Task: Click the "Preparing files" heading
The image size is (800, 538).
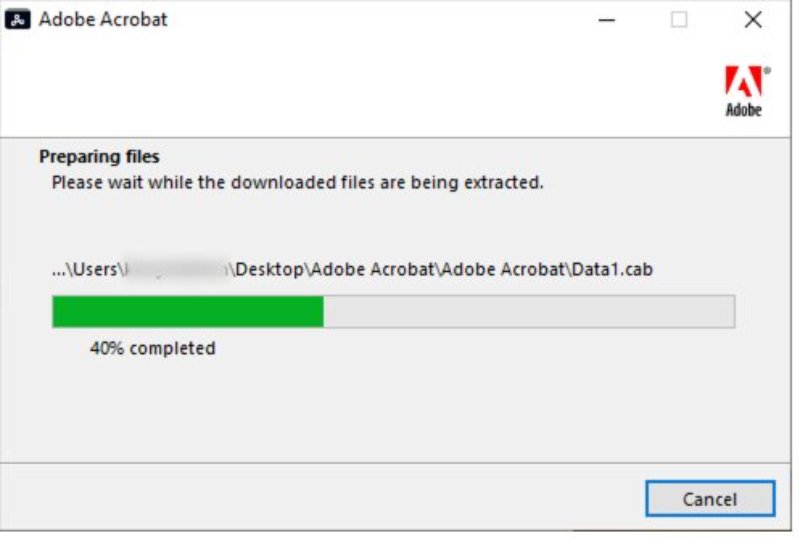Action: (99, 157)
